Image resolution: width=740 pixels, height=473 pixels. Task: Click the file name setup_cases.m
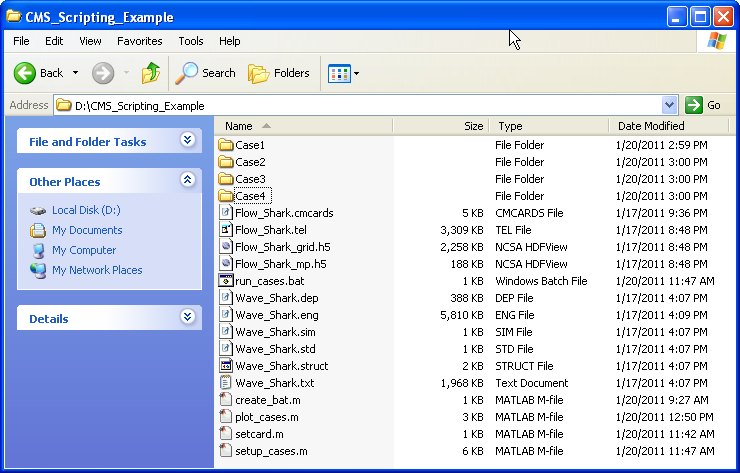click(271, 451)
